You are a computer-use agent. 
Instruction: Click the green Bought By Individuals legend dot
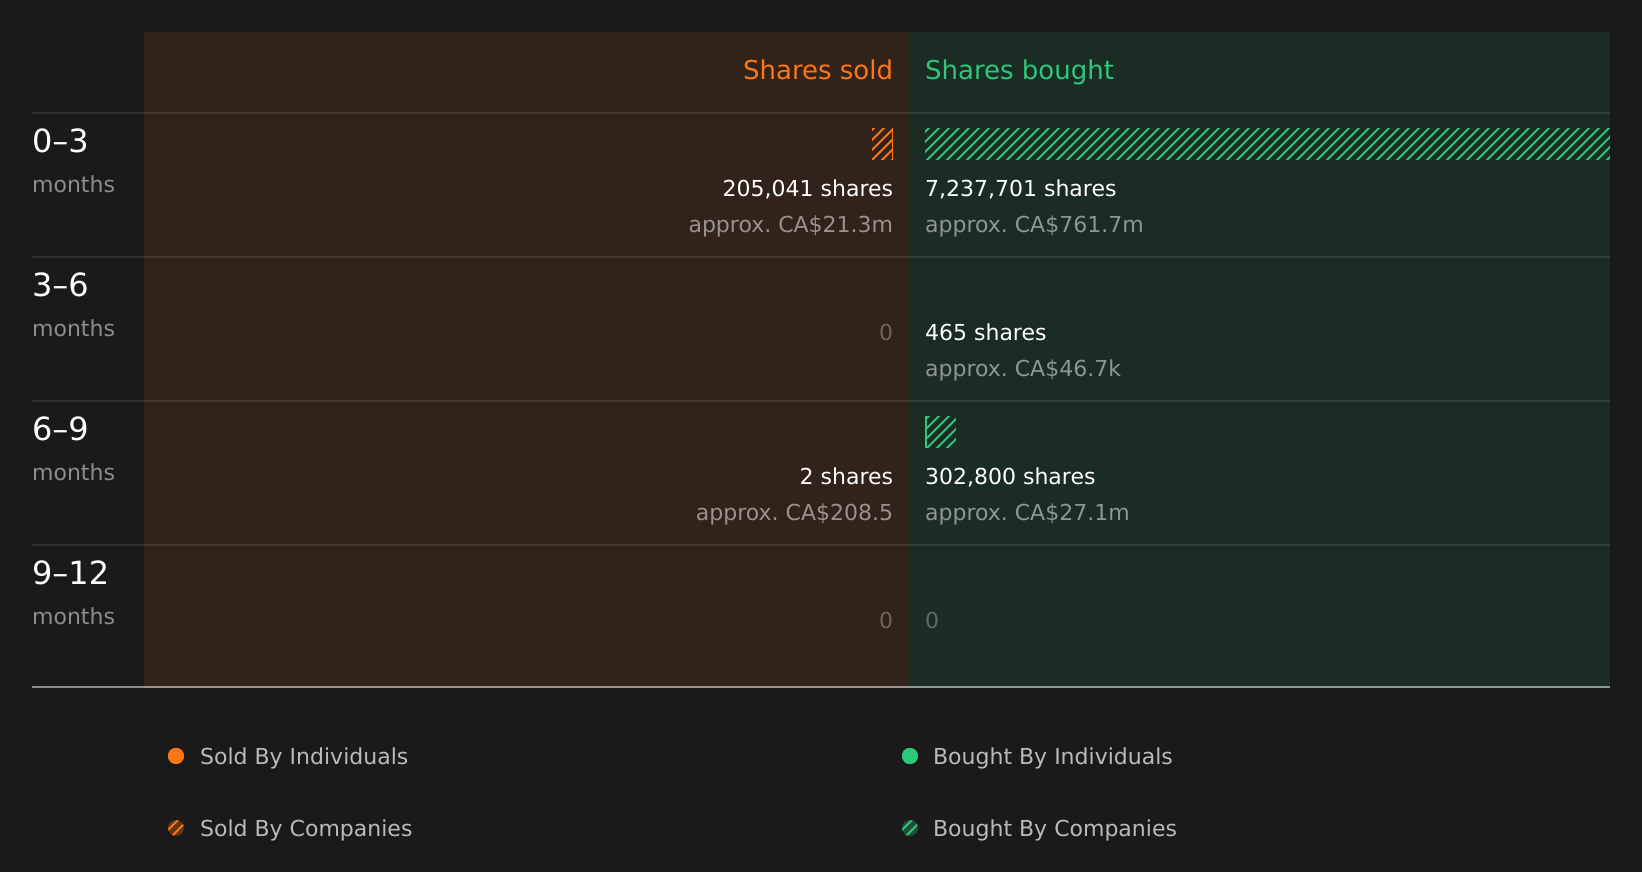click(x=910, y=756)
